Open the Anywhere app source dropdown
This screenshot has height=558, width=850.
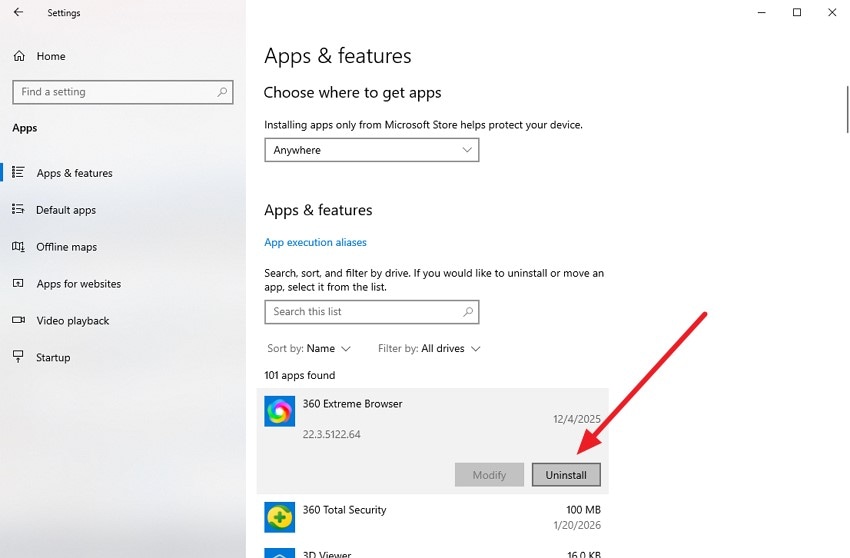point(371,150)
